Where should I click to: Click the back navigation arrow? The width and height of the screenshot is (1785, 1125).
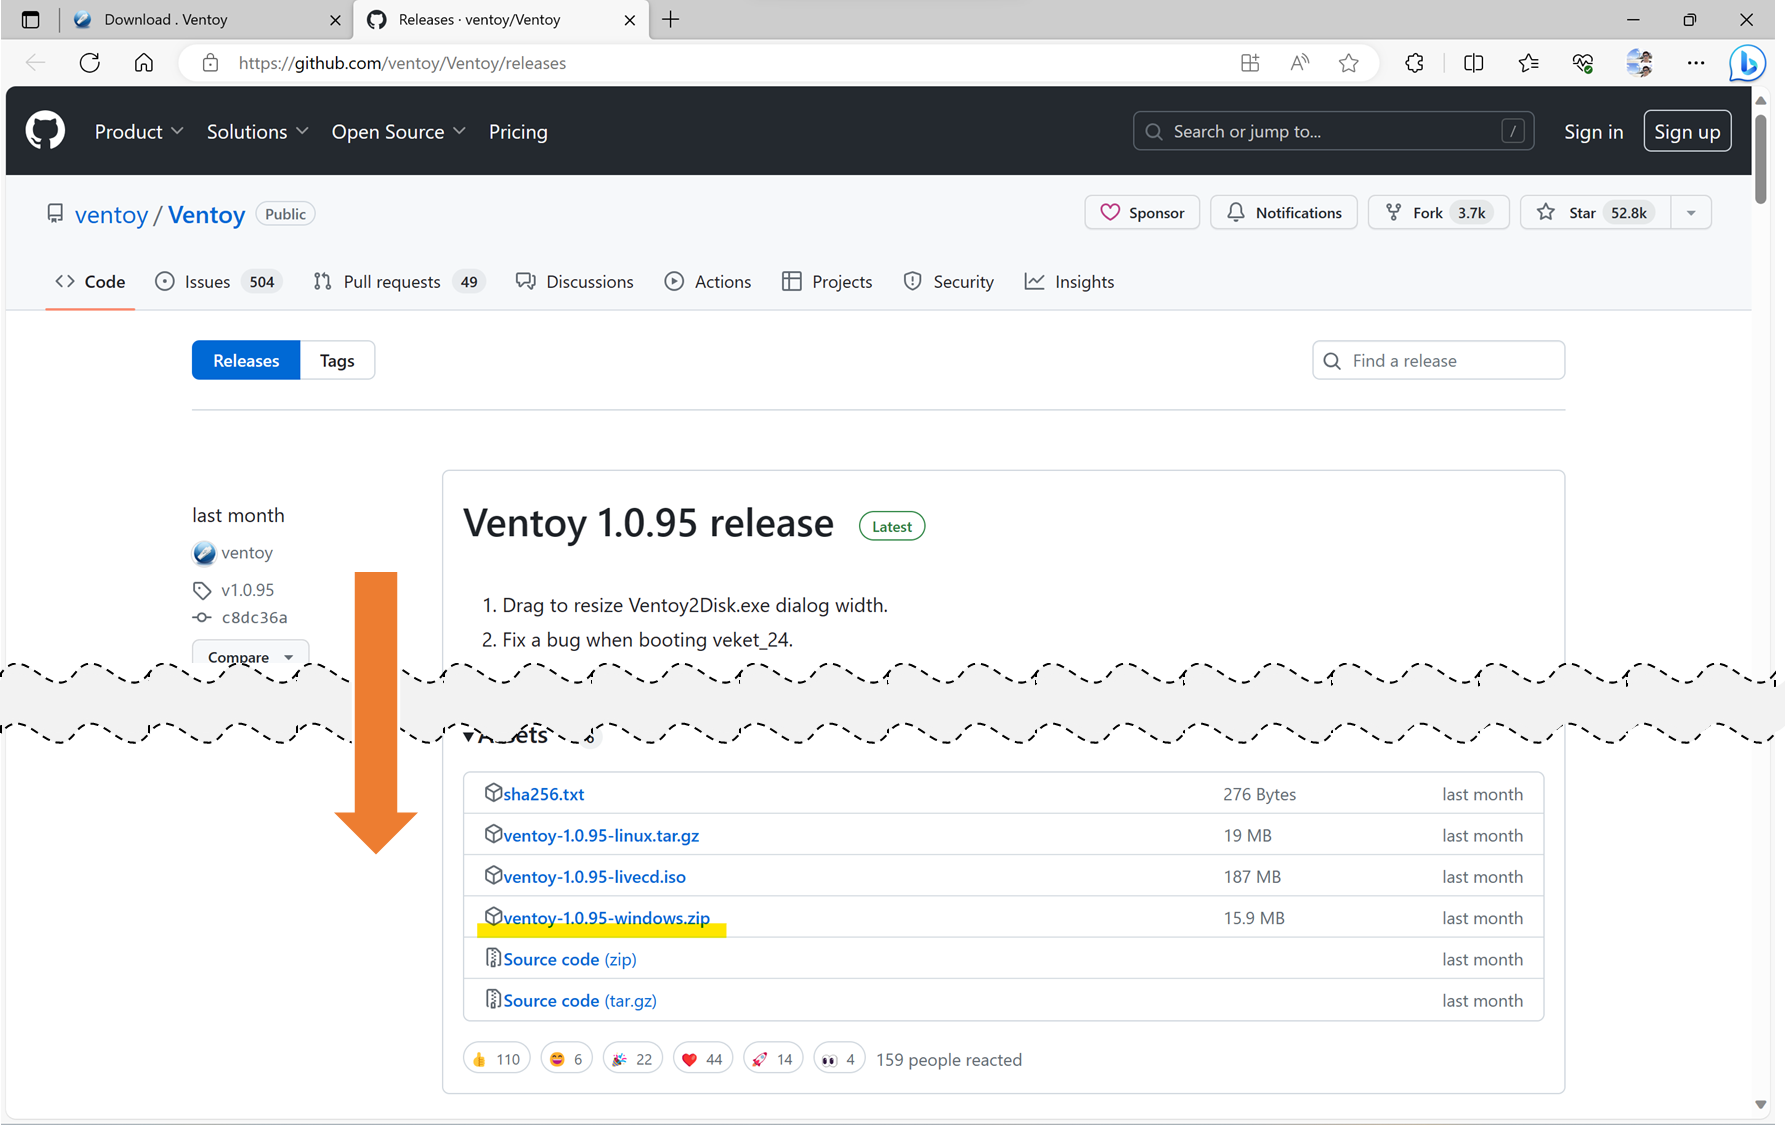[x=36, y=63]
